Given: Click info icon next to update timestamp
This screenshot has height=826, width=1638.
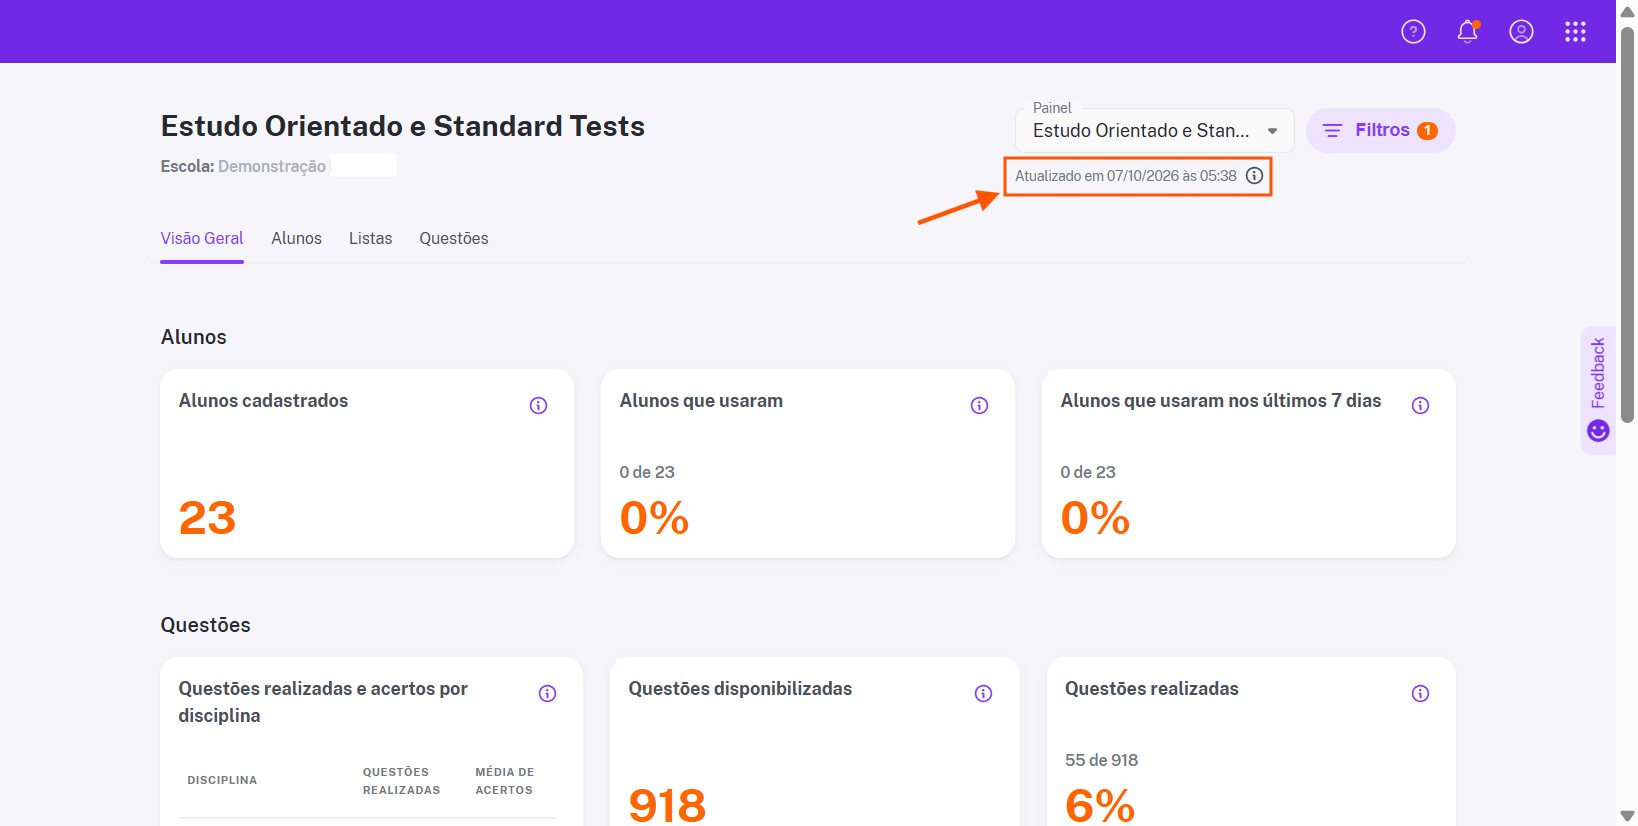Looking at the screenshot, I should 1254,176.
